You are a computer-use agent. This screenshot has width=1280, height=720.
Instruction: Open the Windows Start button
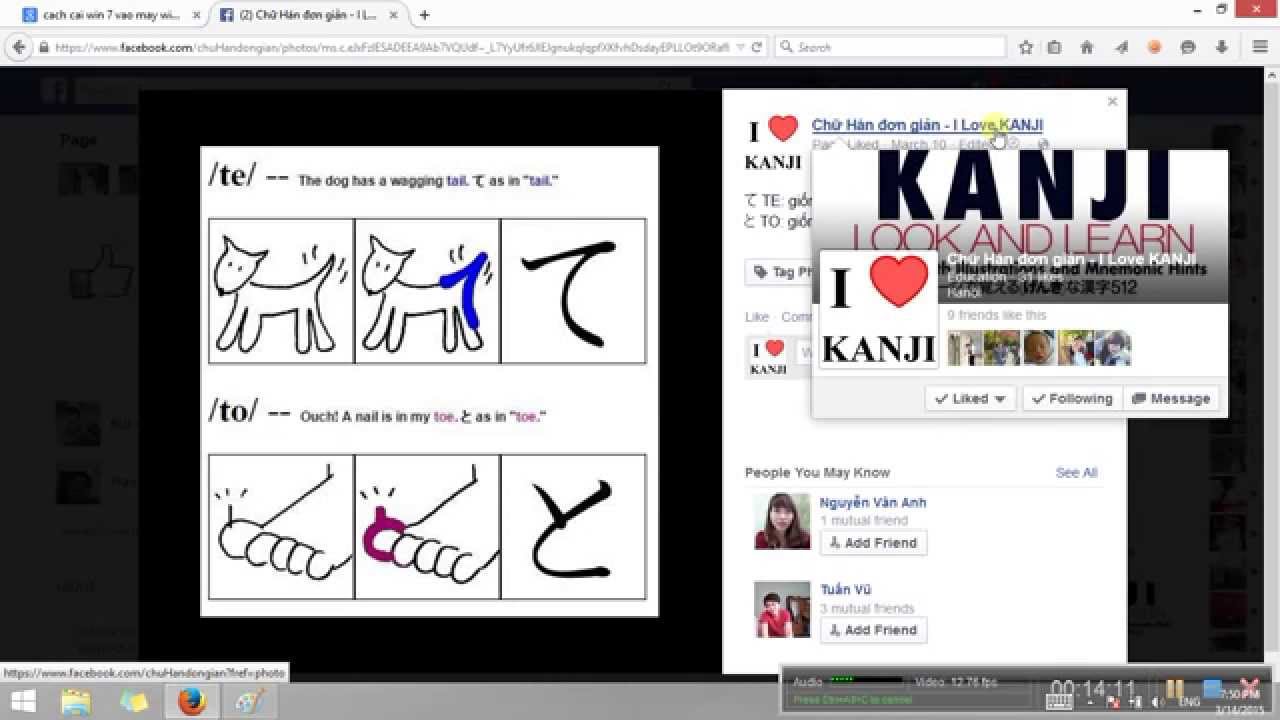coord(22,702)
